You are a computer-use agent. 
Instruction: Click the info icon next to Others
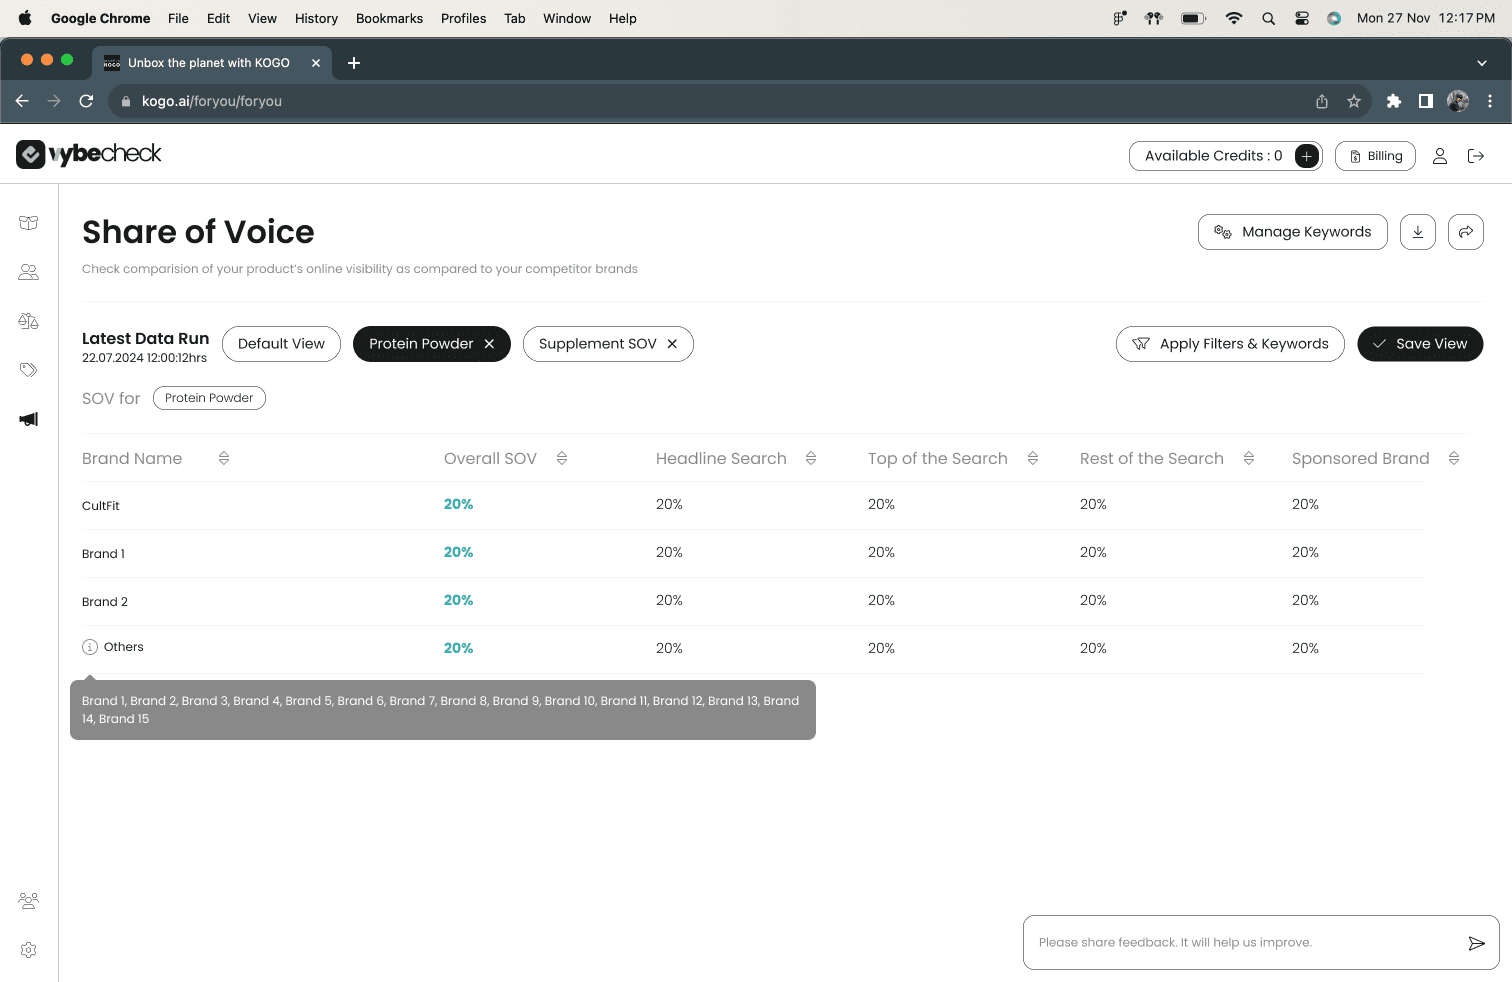[90, 647]
